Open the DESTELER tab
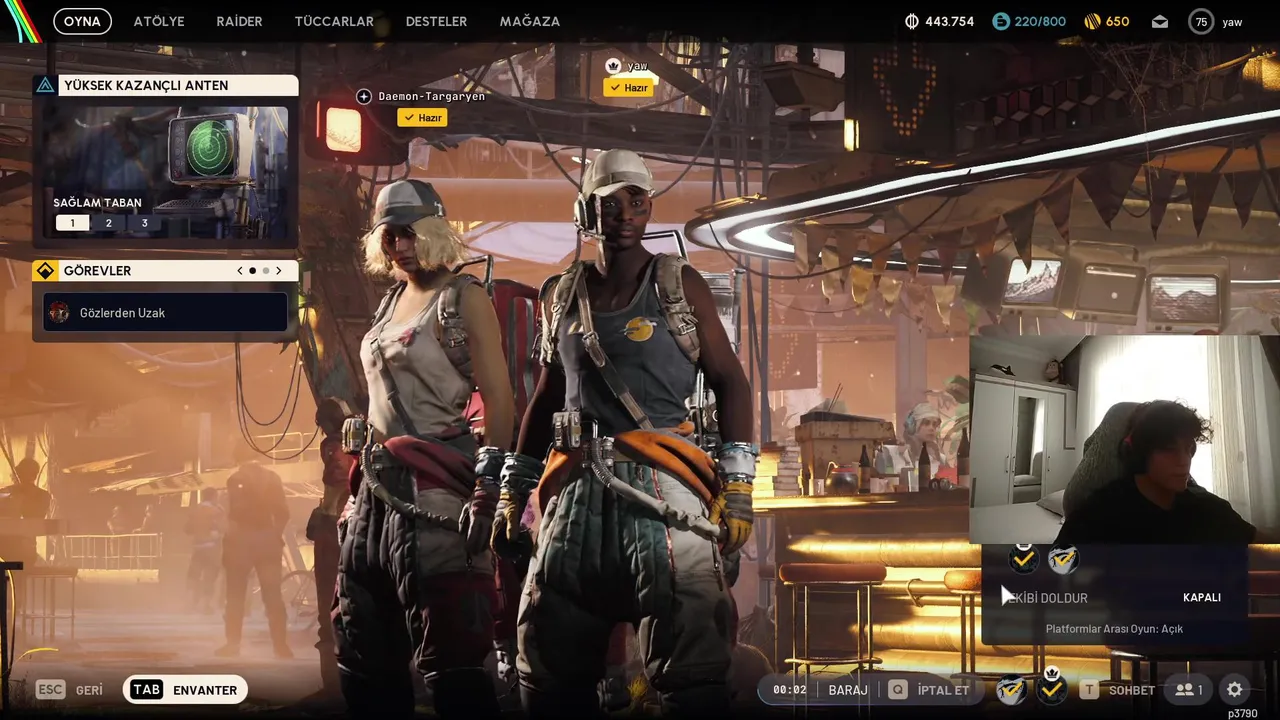 [436, 21]
